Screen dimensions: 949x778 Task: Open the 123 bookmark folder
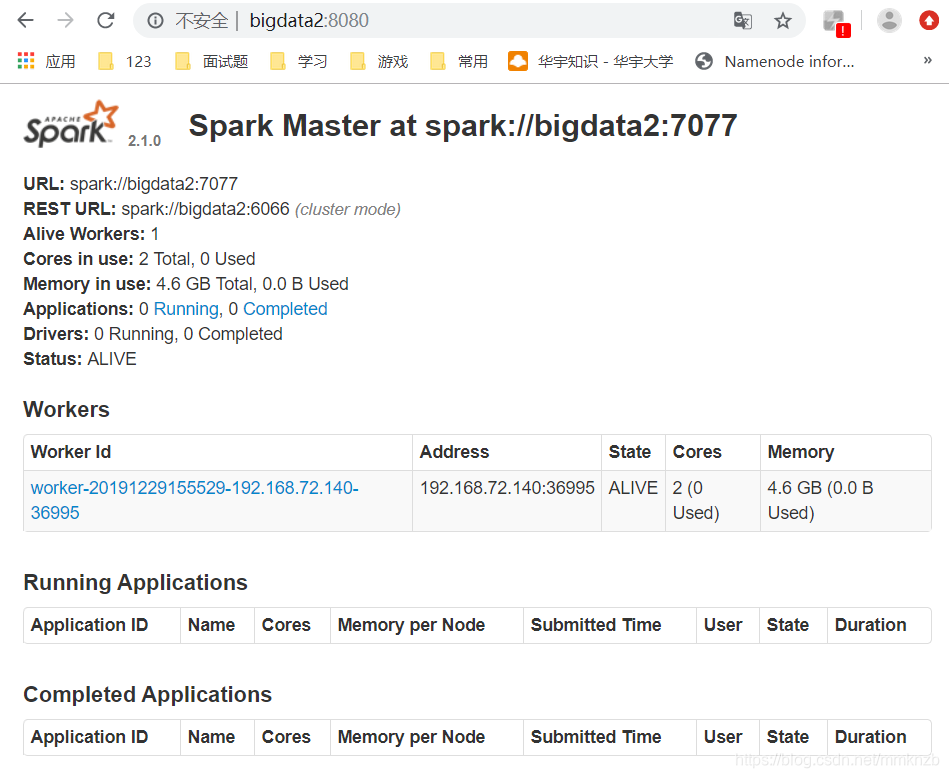125,61
